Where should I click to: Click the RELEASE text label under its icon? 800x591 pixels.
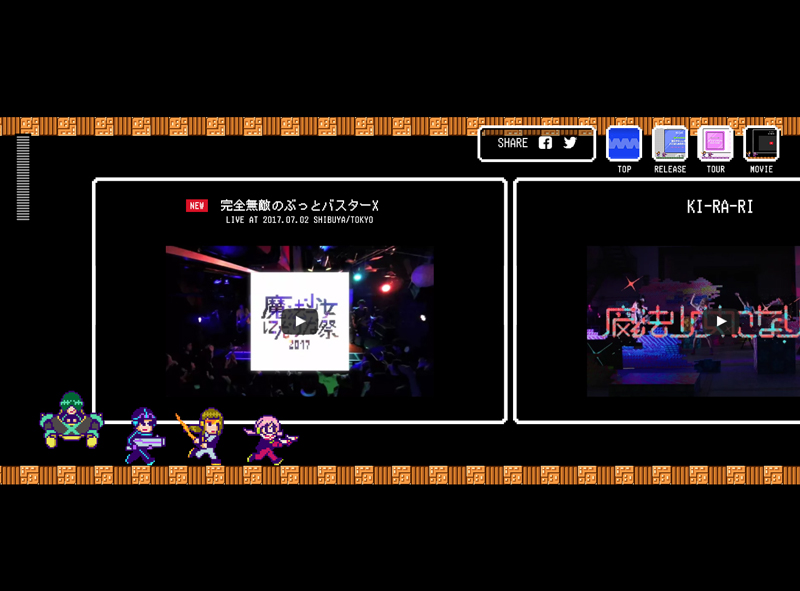coord(670,170)
